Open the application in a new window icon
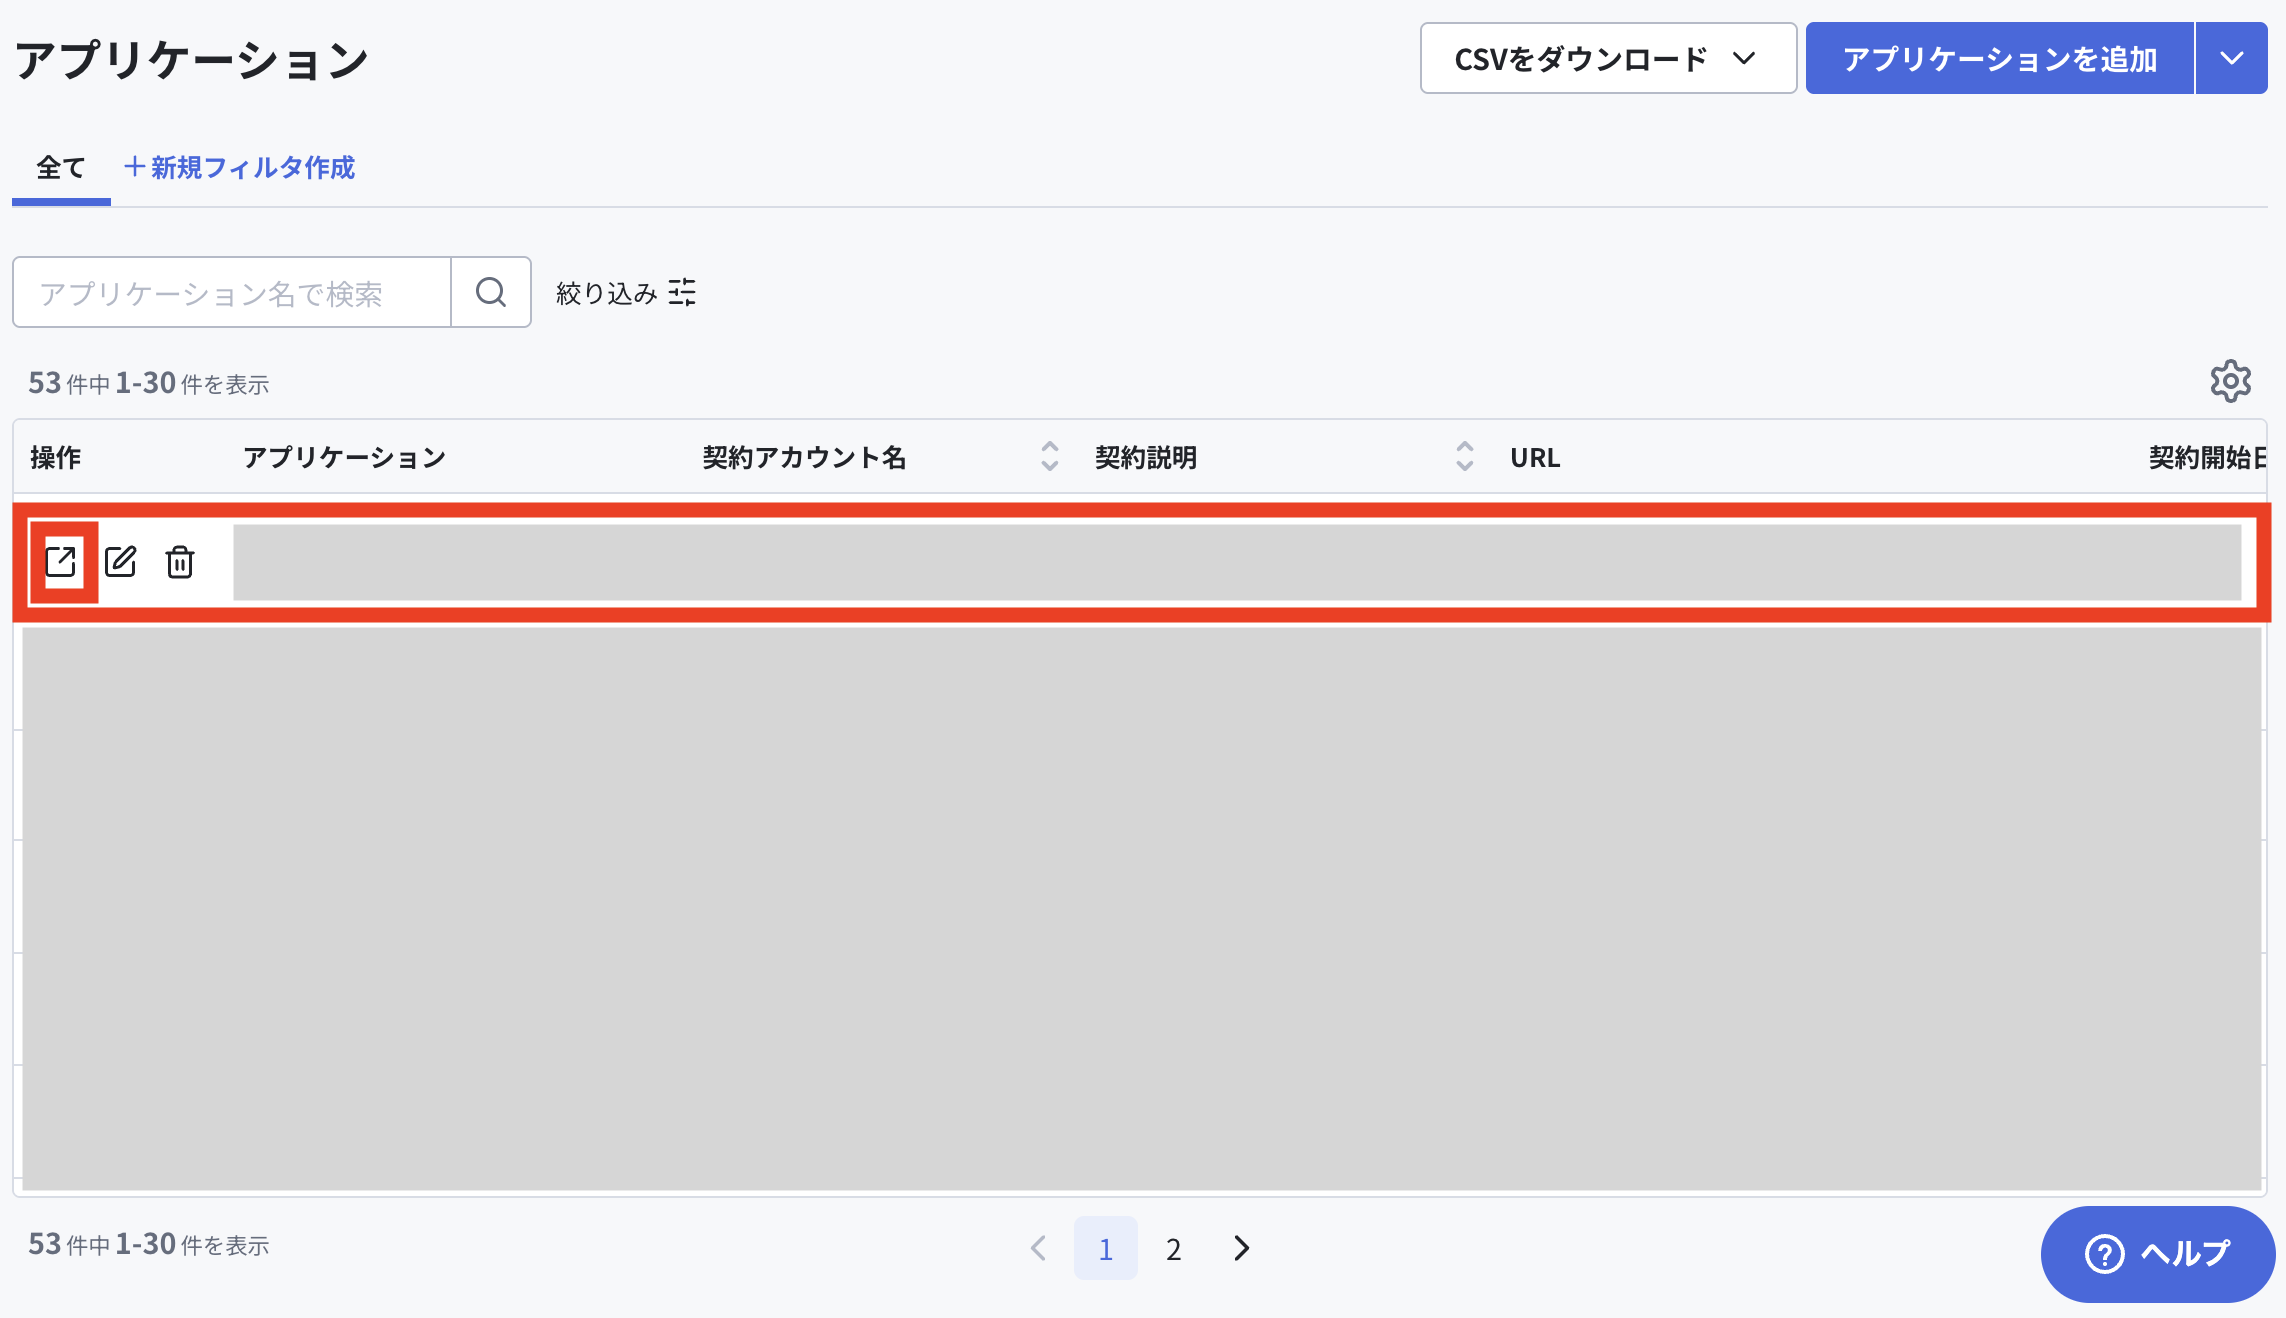The image size is (2286, 1318). pyautogui.click(x=61, y=562)
